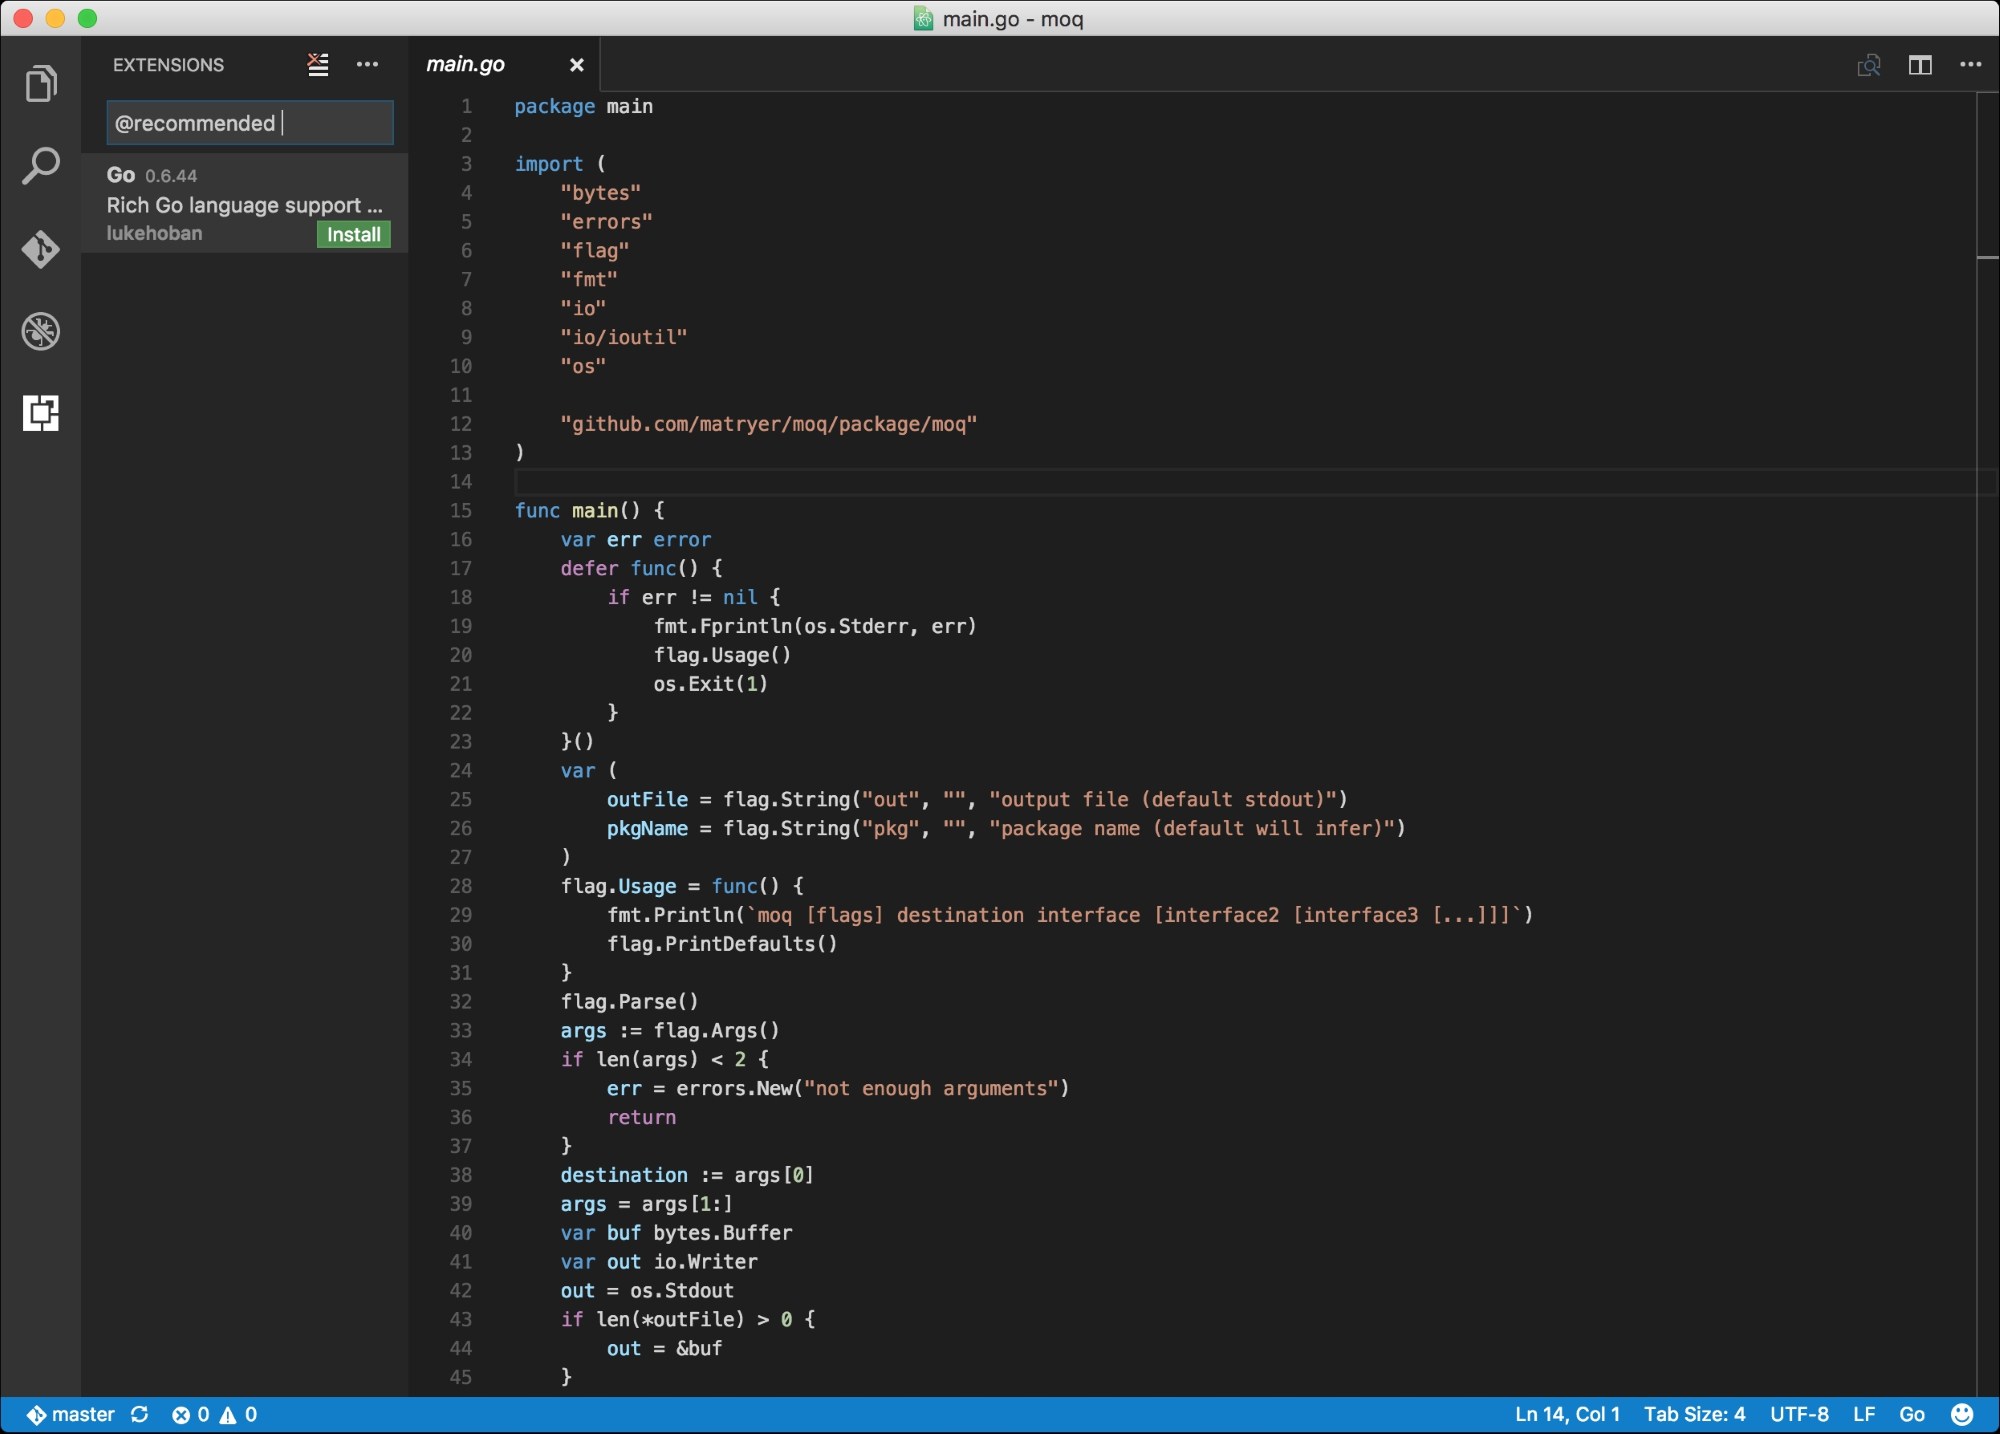Open the Search view in activity bar
This screenshot has height=1434, width=2000.
click(40, 166)
